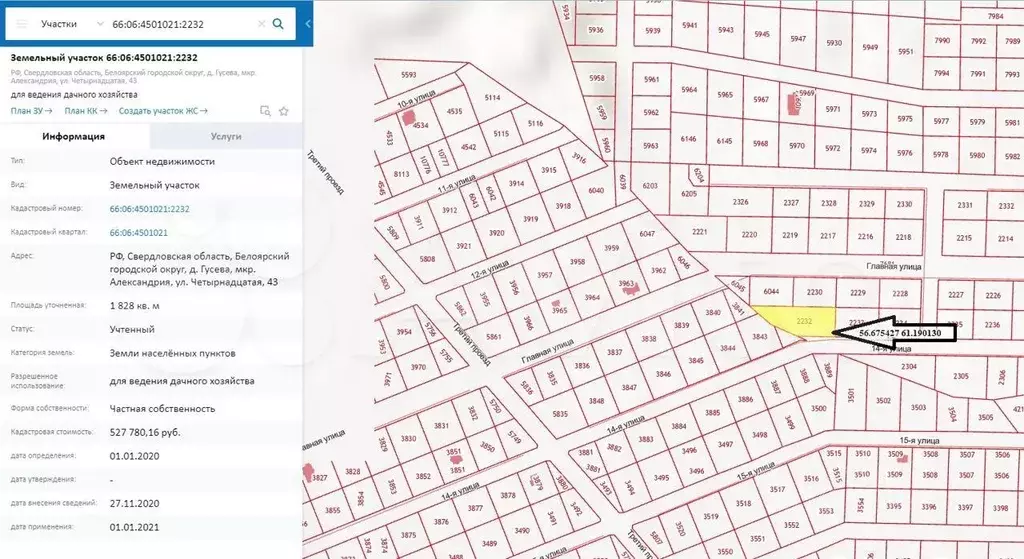This screenshot has height=559, width=1024.
Task: Select parcel 6044 on the map
Action: tap(771, 291)
